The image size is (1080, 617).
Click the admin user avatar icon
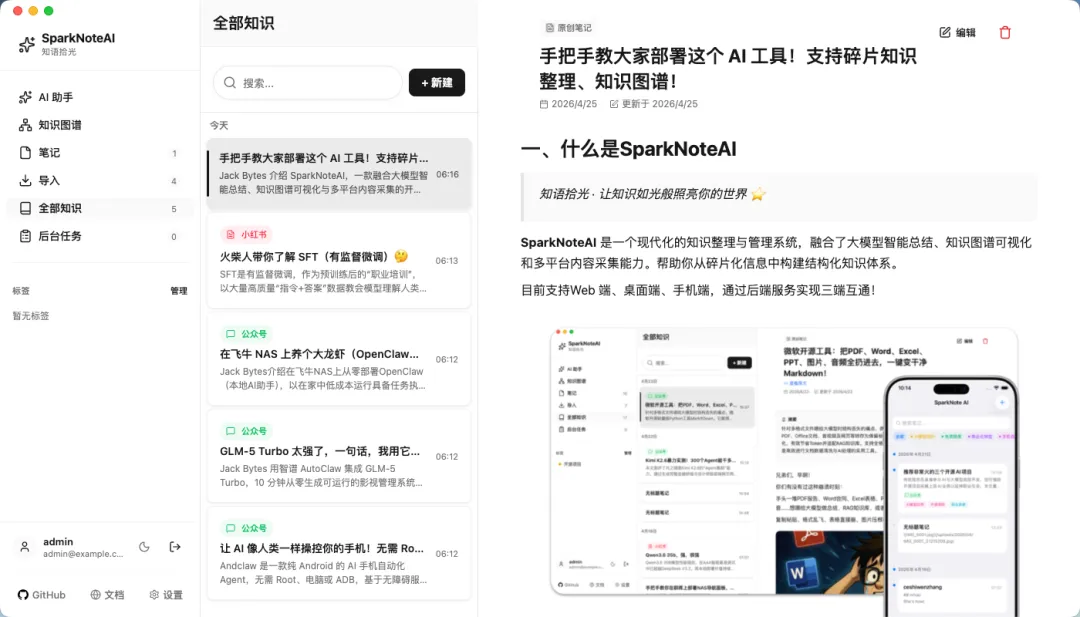tap(25, 547)
